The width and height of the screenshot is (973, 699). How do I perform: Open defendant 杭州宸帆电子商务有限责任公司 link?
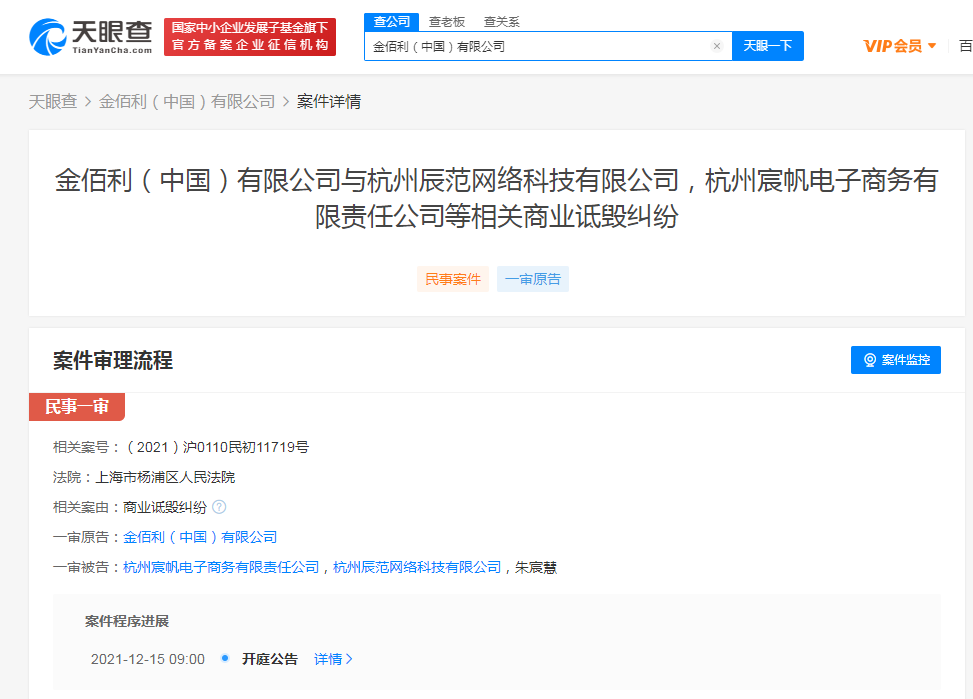coord(221,567)
